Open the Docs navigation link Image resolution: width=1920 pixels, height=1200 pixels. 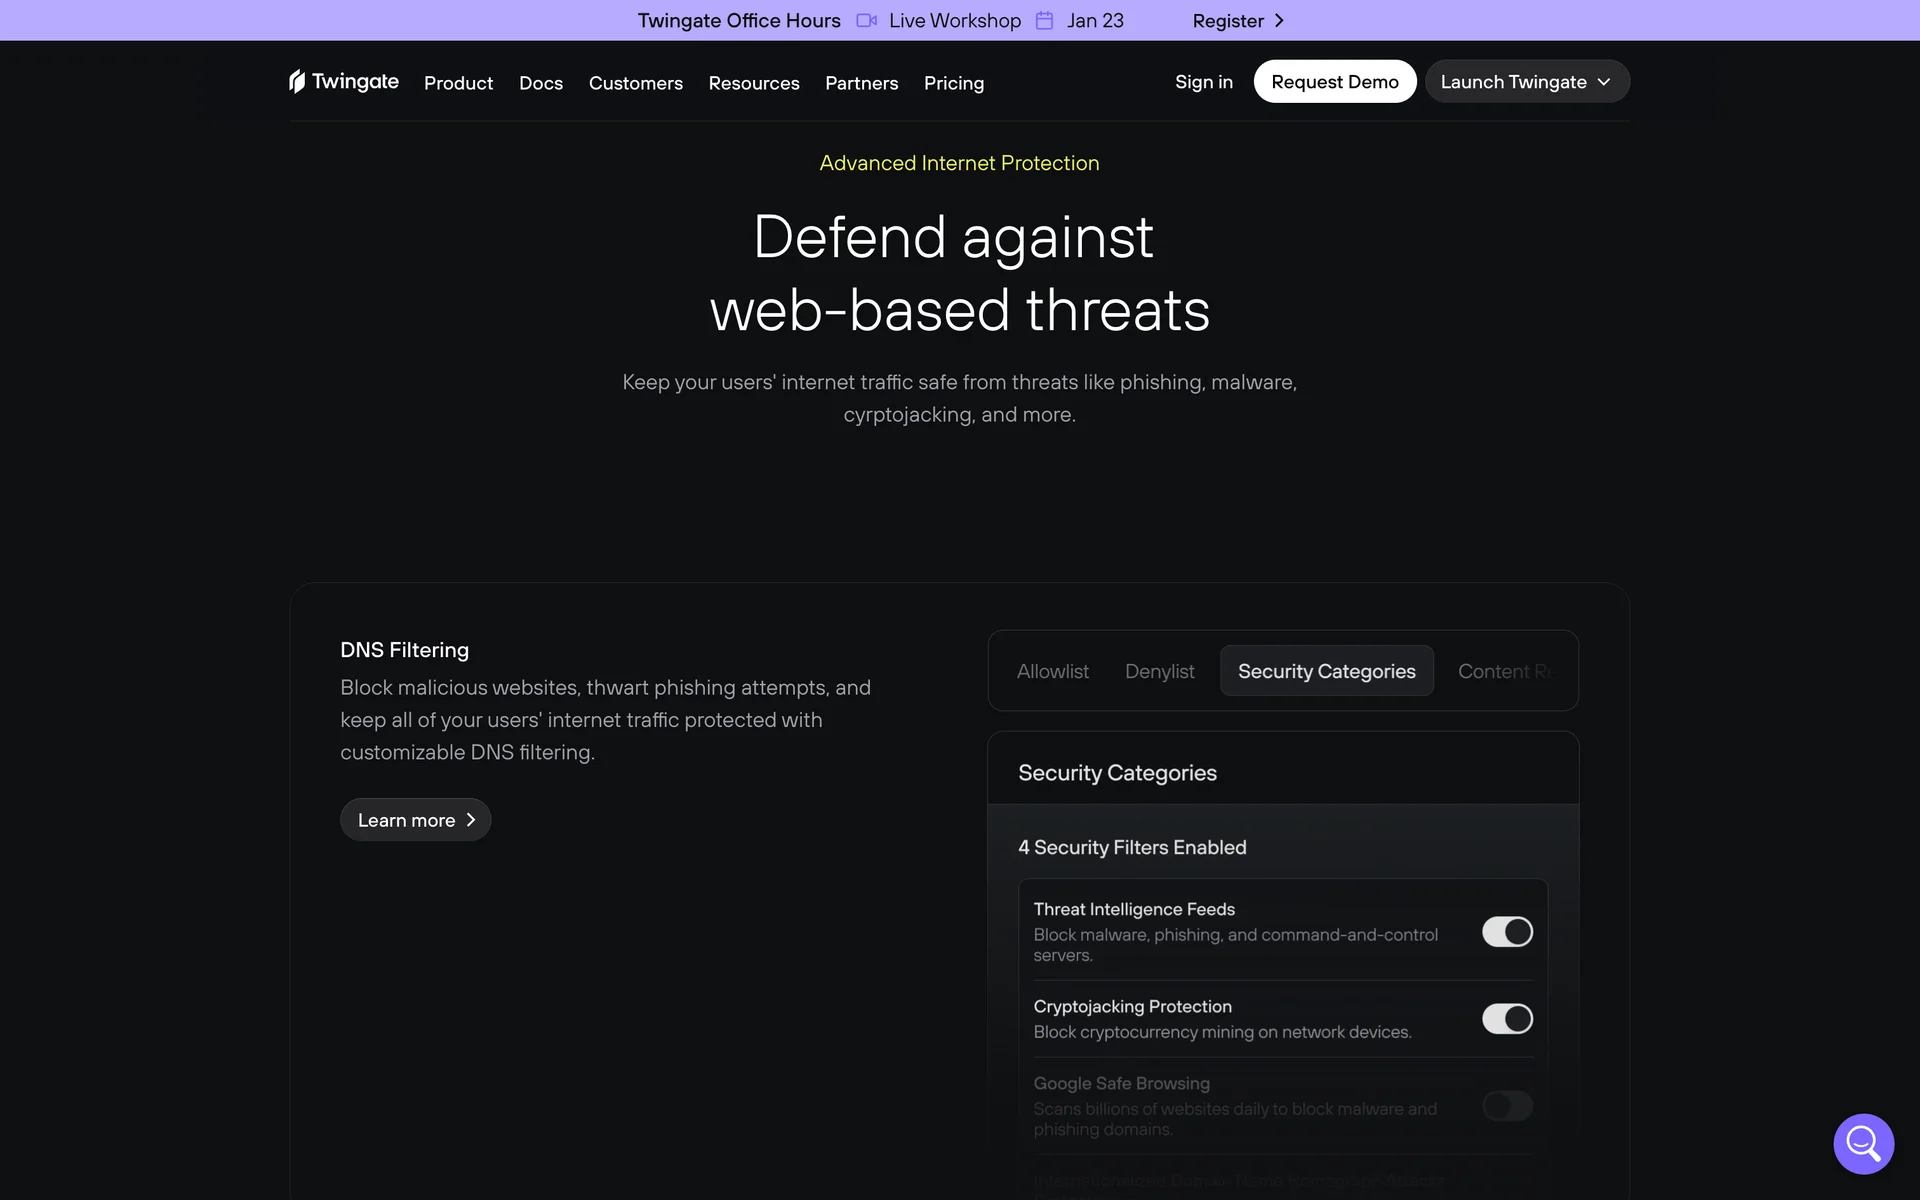pyautogui.click(x=540, y=83)
